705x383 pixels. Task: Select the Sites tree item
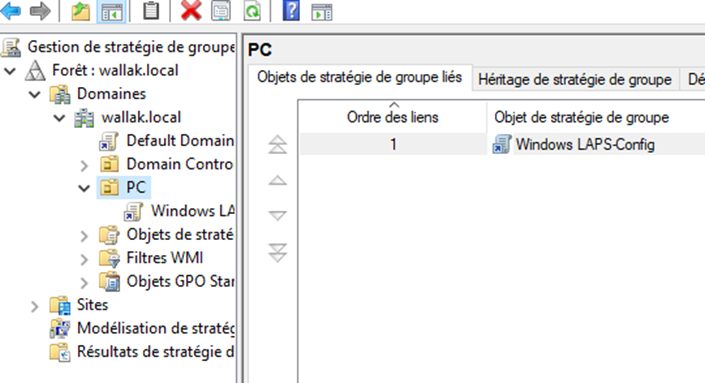tap(92, 305)
